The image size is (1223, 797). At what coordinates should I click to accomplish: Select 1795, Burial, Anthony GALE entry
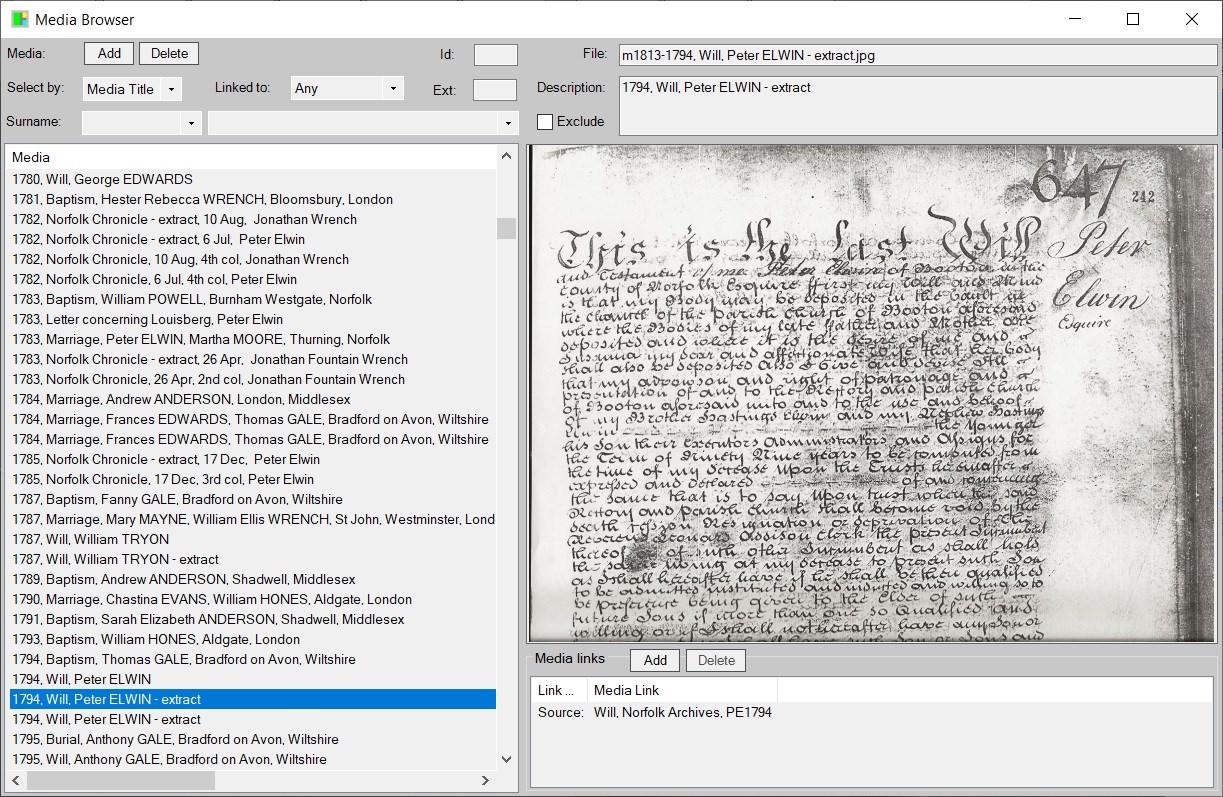point(175,740)
